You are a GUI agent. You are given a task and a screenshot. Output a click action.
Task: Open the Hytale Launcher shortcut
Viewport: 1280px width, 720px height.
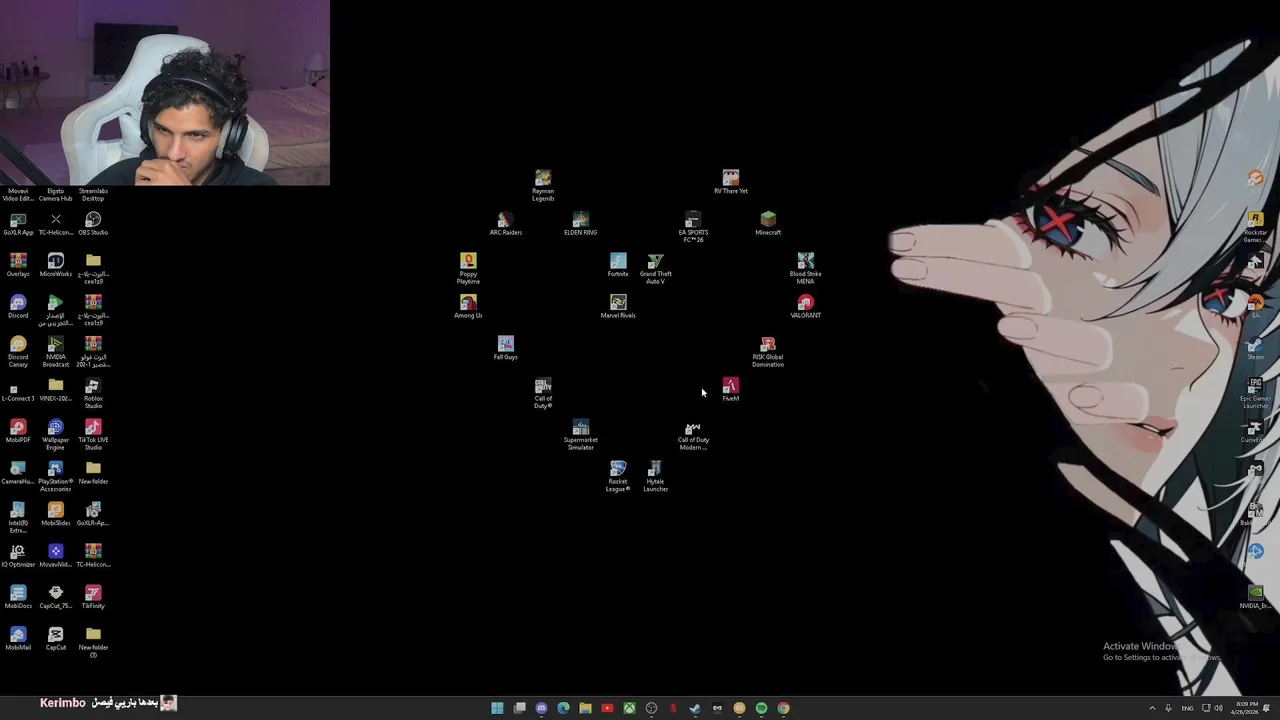pos(656,476)
